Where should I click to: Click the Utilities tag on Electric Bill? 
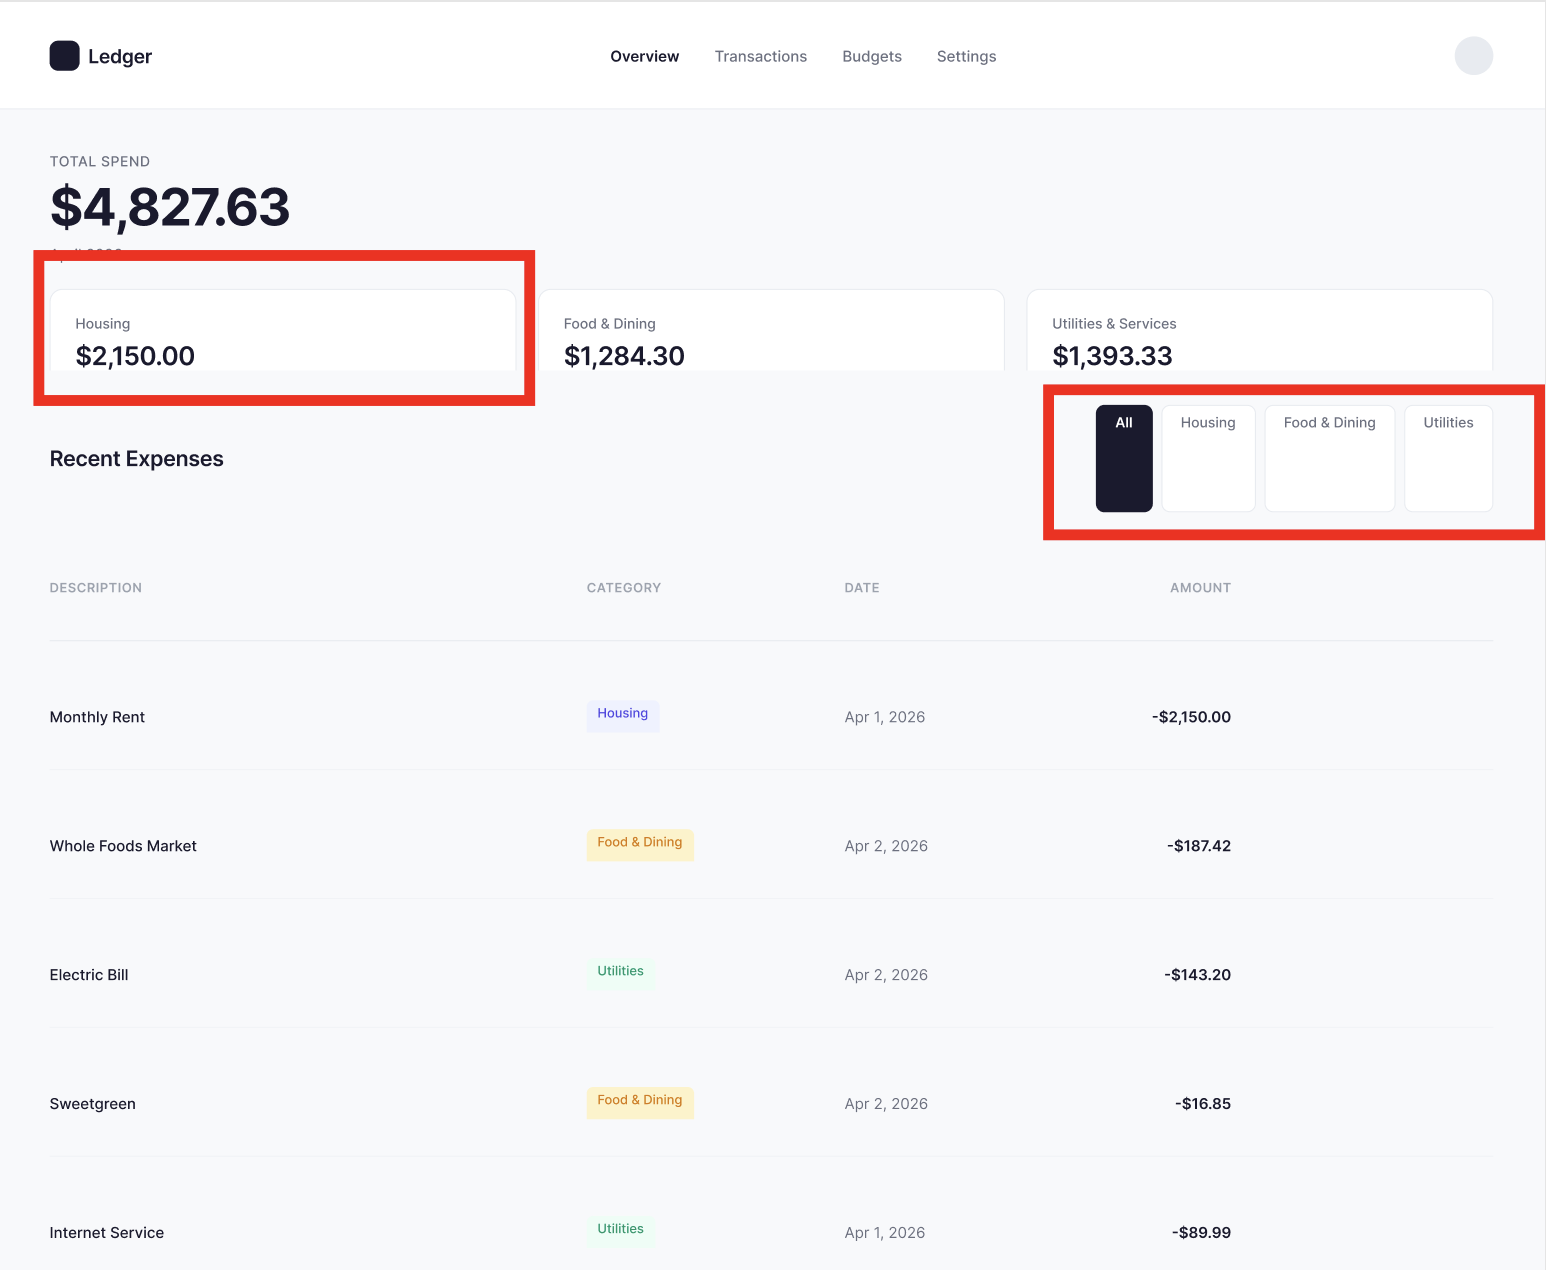click(620, 972)
